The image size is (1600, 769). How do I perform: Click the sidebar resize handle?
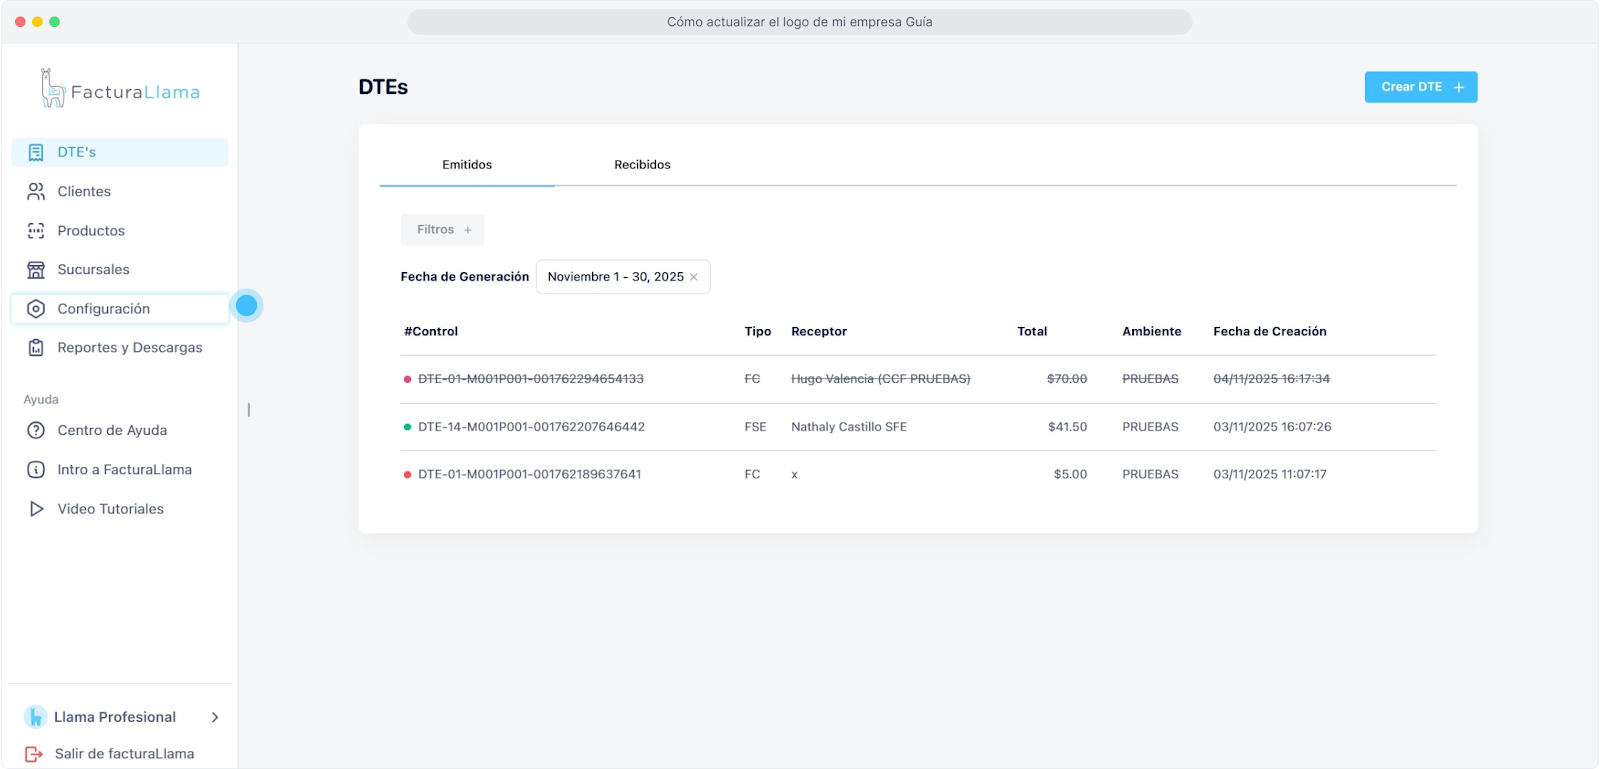(x=249, y=410)
